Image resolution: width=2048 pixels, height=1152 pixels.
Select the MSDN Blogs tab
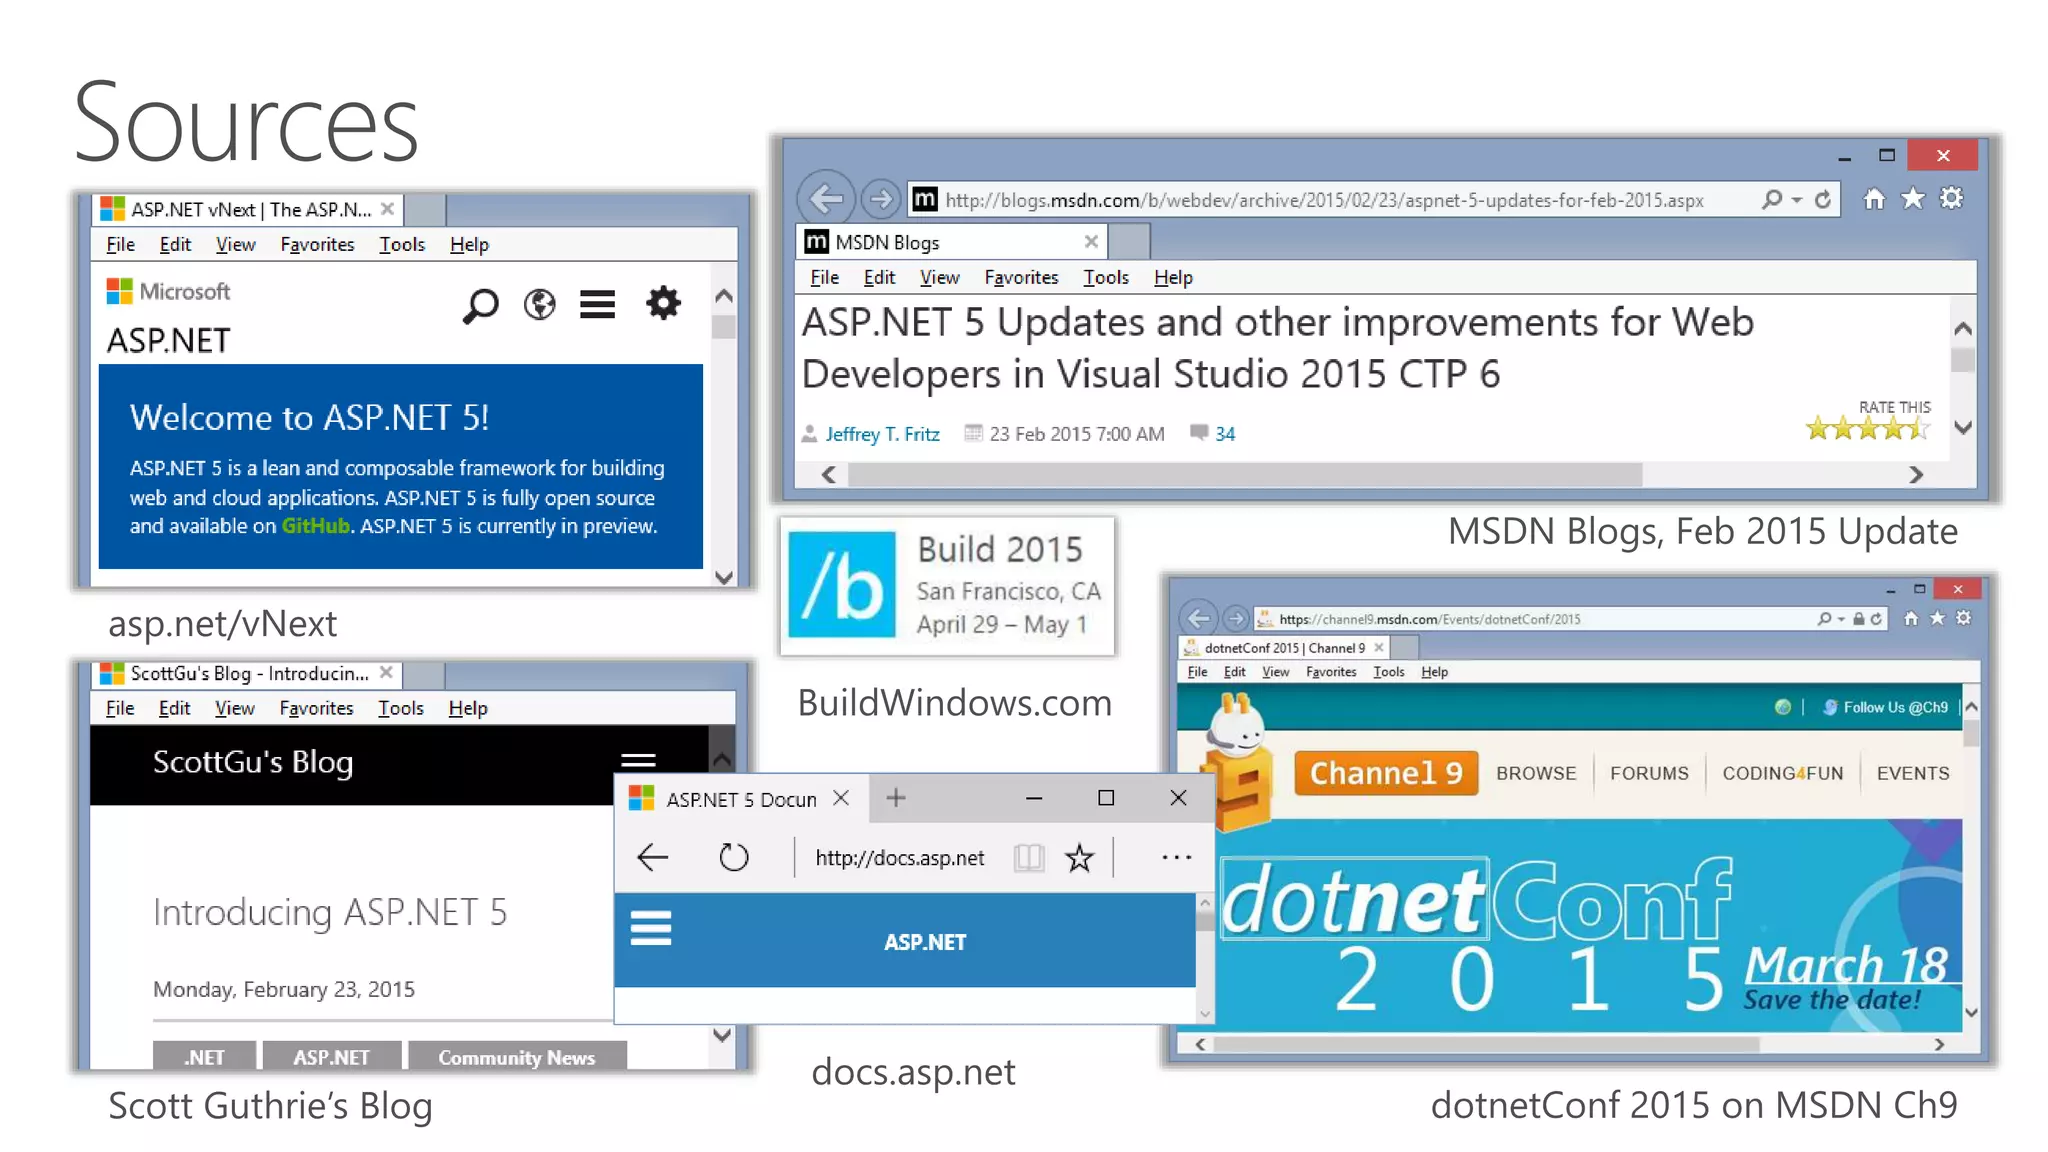950,242
